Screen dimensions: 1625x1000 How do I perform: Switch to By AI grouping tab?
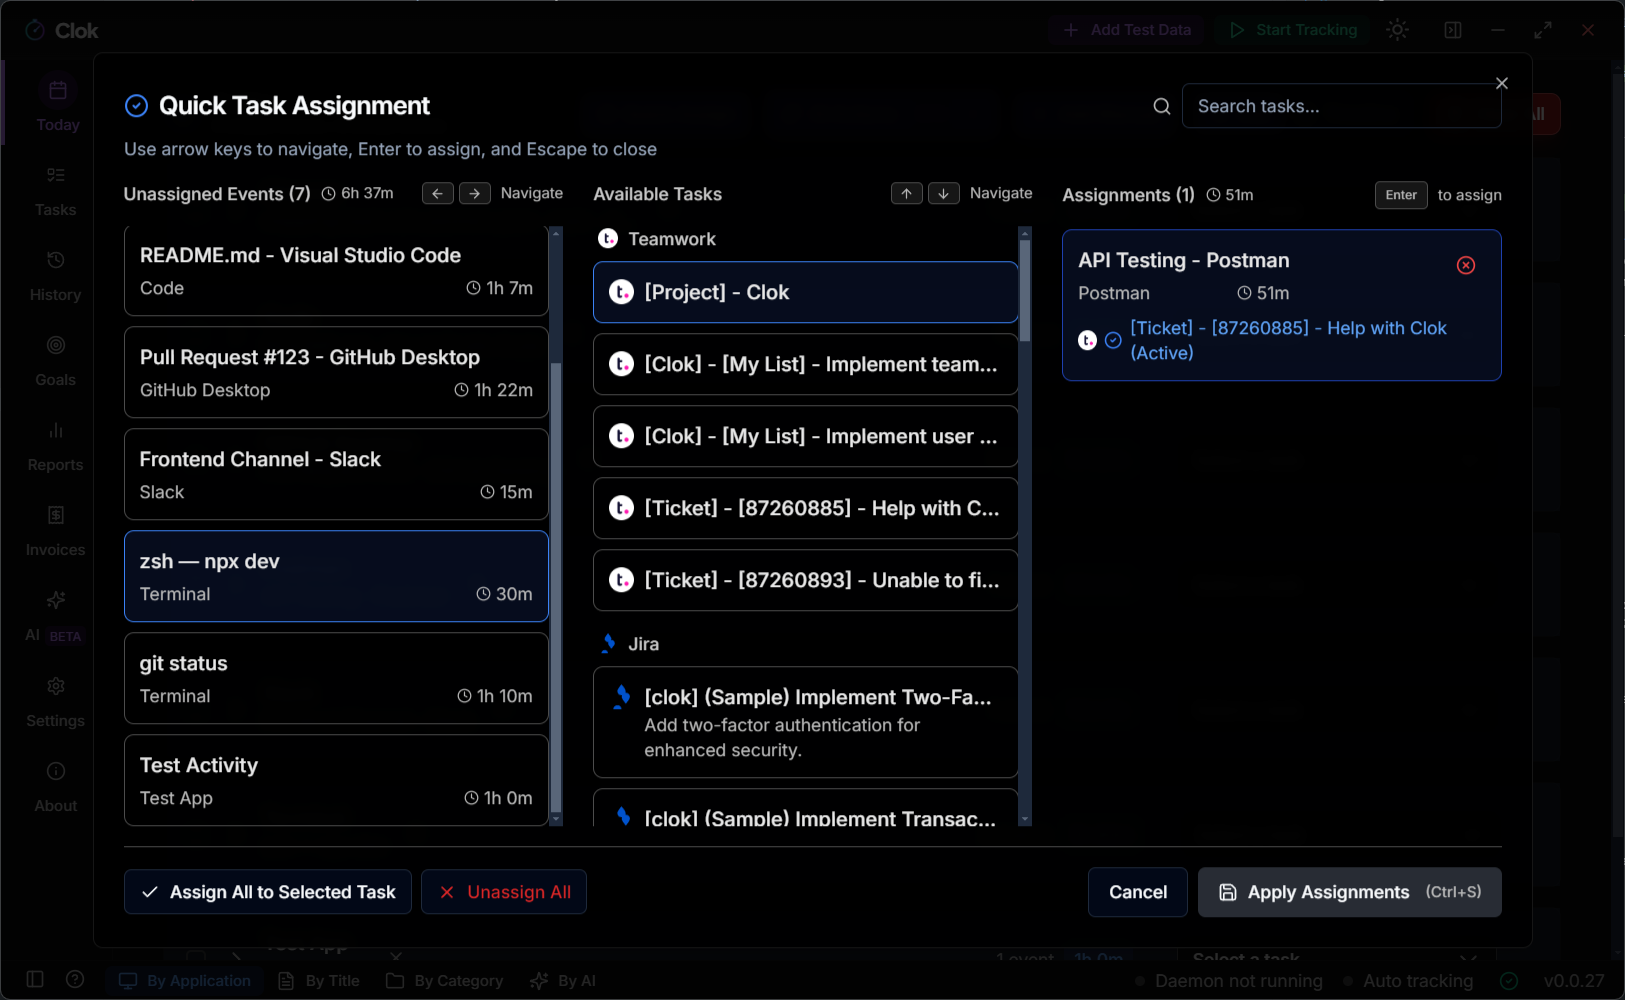tap(563, 981)
